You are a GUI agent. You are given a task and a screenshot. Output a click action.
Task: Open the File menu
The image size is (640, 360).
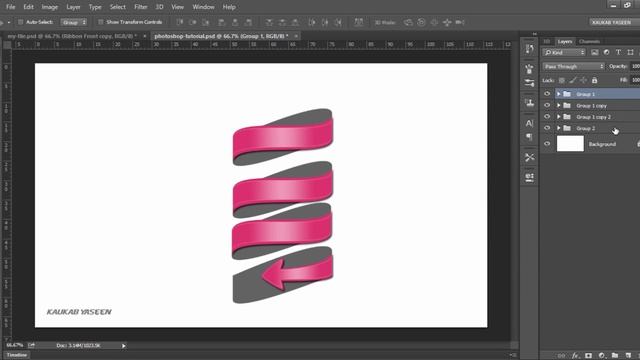pos(11,7)
